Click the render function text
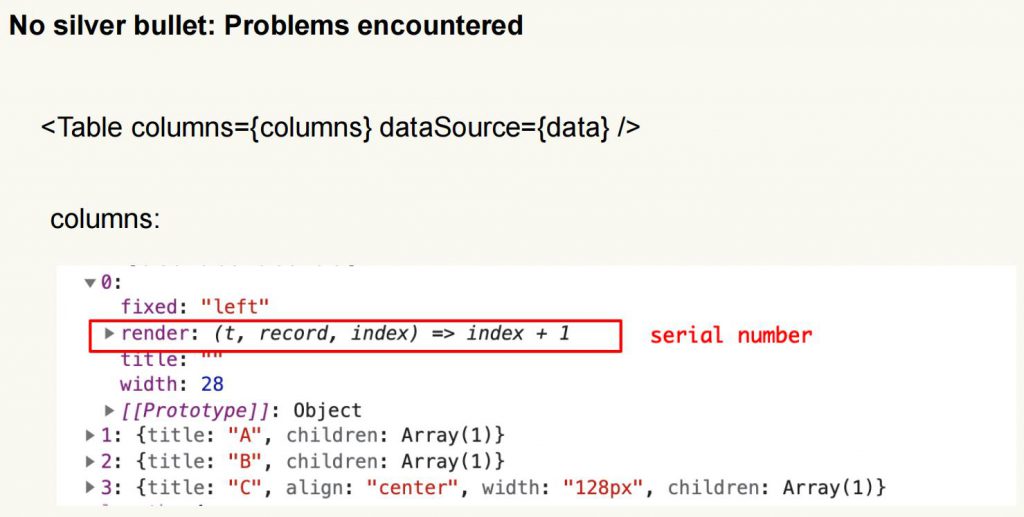The width and height of the screenshot is (1024, 517). tap(345, 333)
